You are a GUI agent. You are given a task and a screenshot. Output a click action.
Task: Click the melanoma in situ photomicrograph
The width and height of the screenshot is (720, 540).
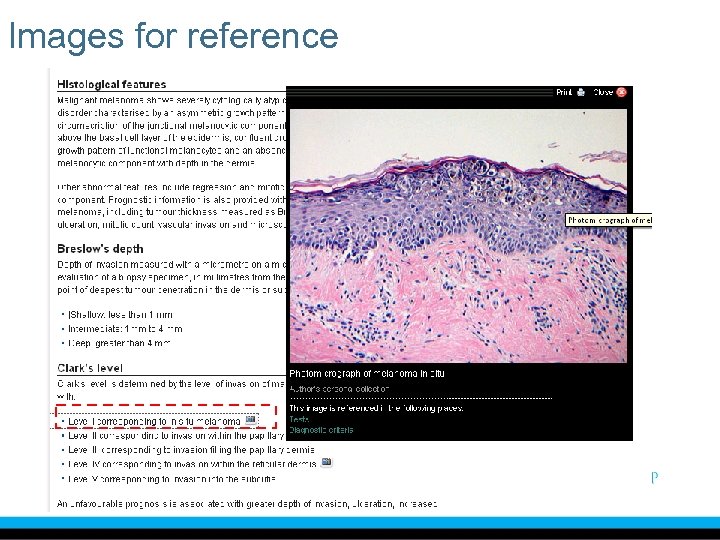click(x=458, y=236)
